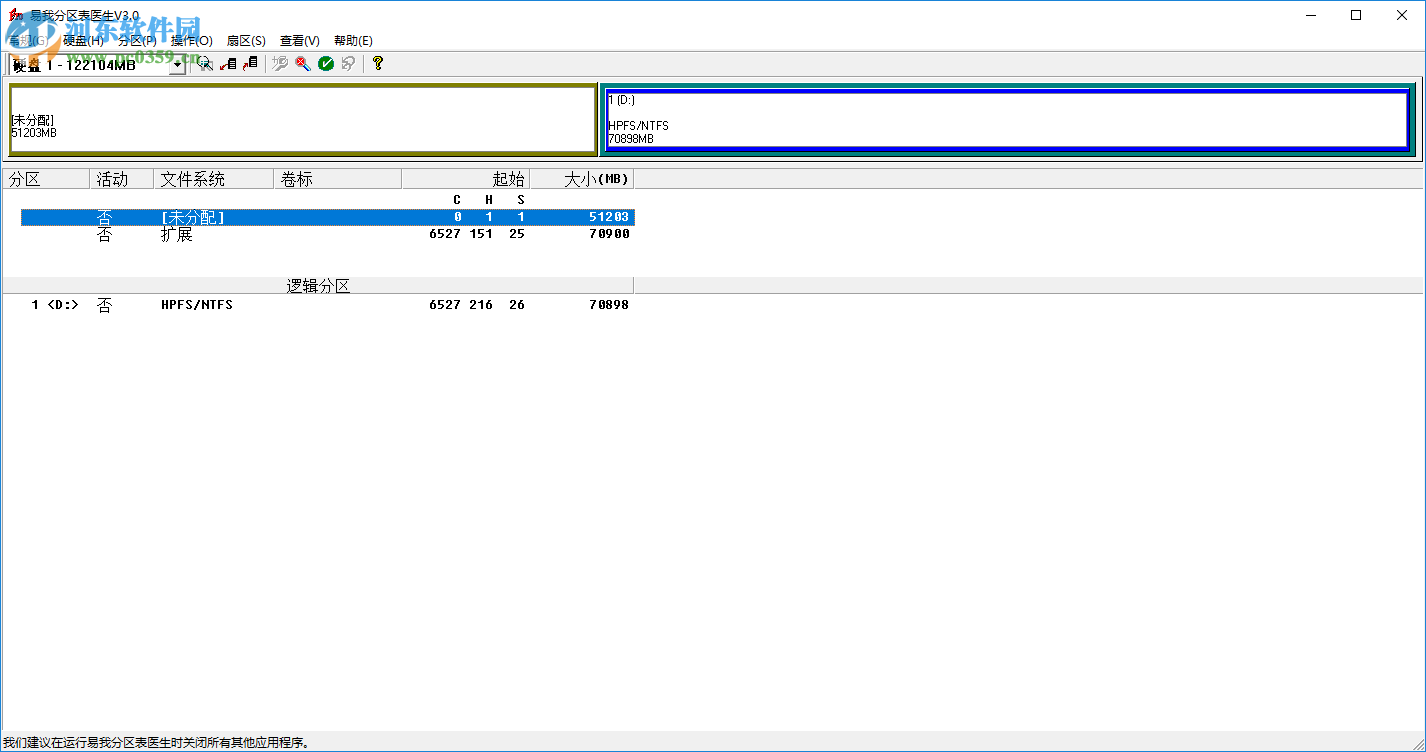
Task: Select the [未分配] 51203MB block in disk map
Action: 303,120
